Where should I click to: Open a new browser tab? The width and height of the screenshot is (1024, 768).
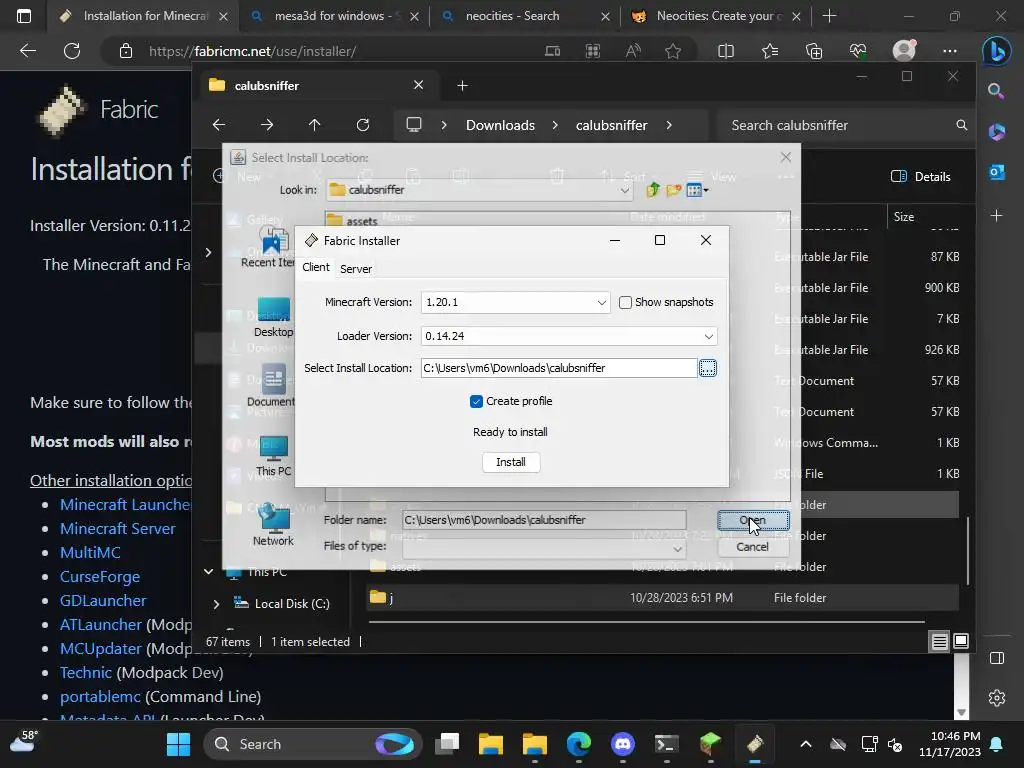(x=829, y=16)
